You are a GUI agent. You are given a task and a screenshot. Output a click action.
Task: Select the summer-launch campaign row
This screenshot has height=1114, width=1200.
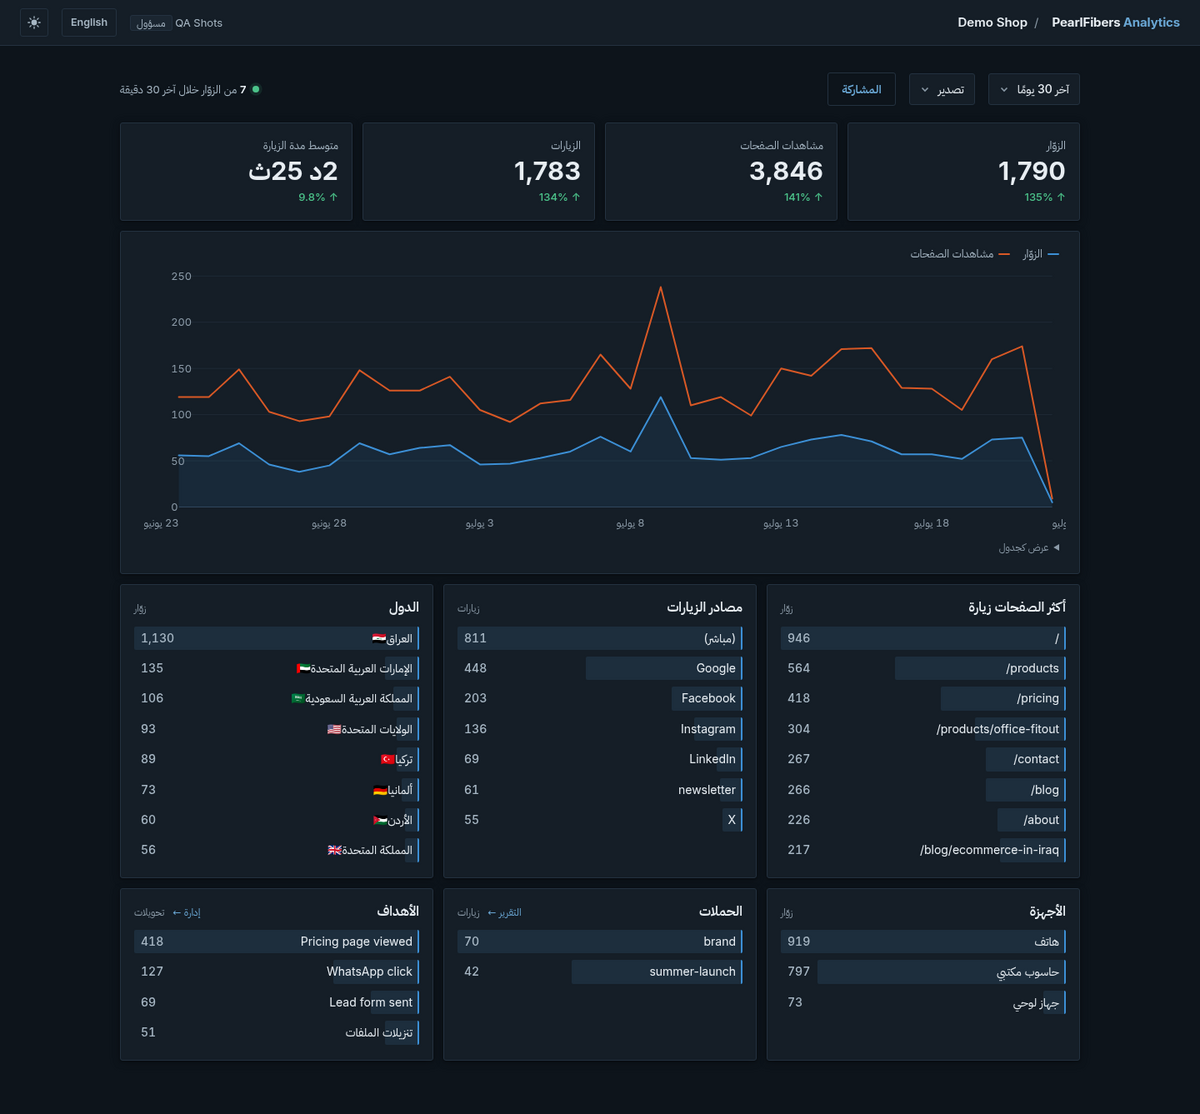point(600,971)
